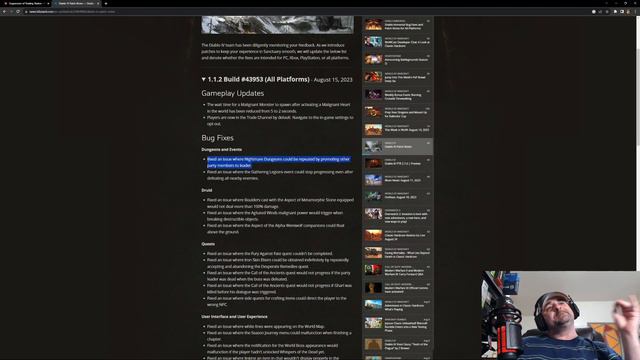Click the Bug Fixes heading
This screenshot has width=640, height=360.
[218, 138]
